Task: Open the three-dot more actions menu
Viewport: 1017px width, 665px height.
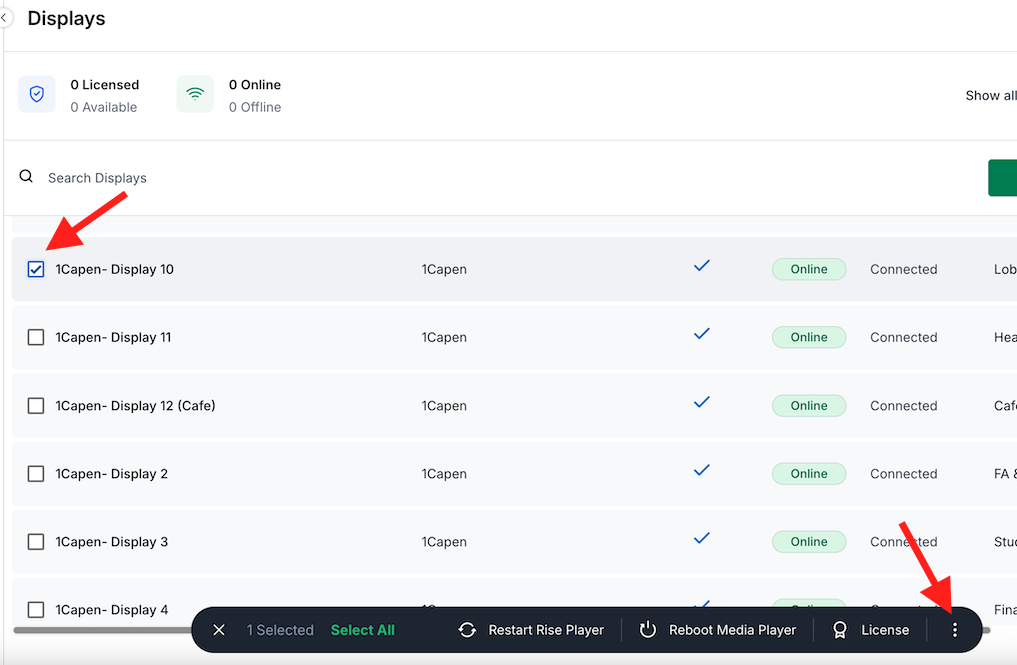Action: point(955,630)
